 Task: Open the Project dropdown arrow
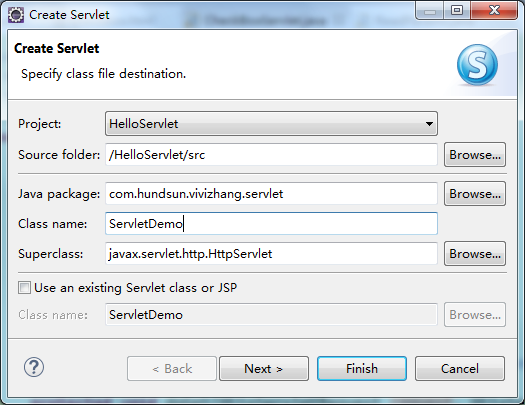click(429, 124)
